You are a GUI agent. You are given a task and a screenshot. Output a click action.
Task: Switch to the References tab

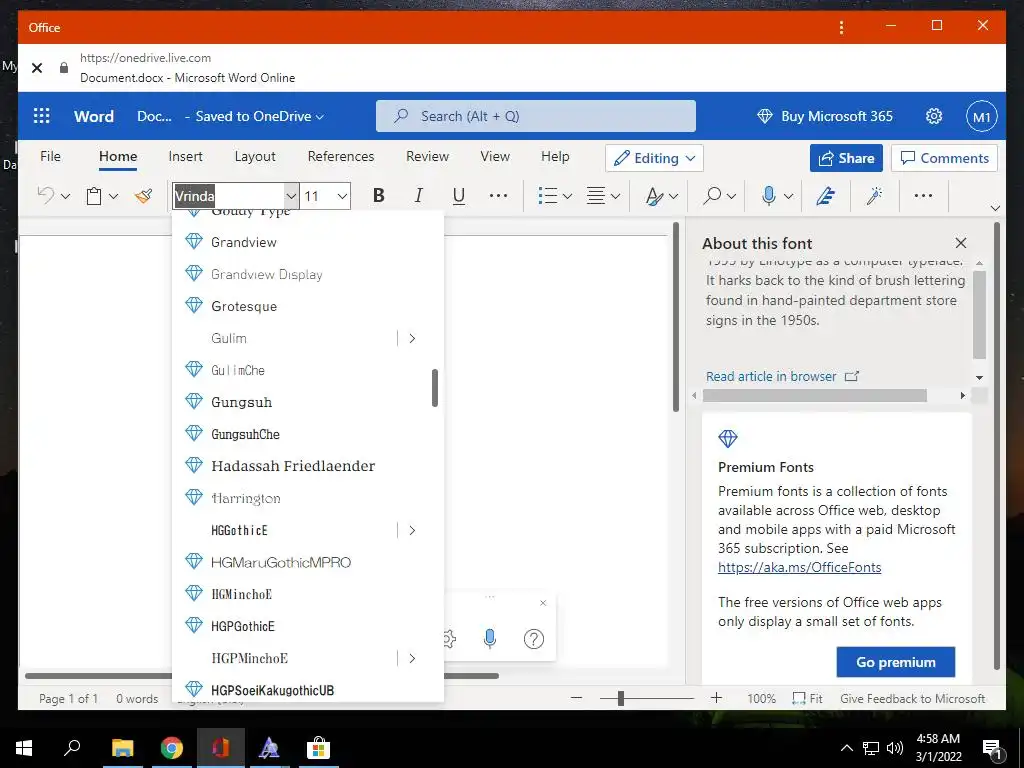[341, 156]
